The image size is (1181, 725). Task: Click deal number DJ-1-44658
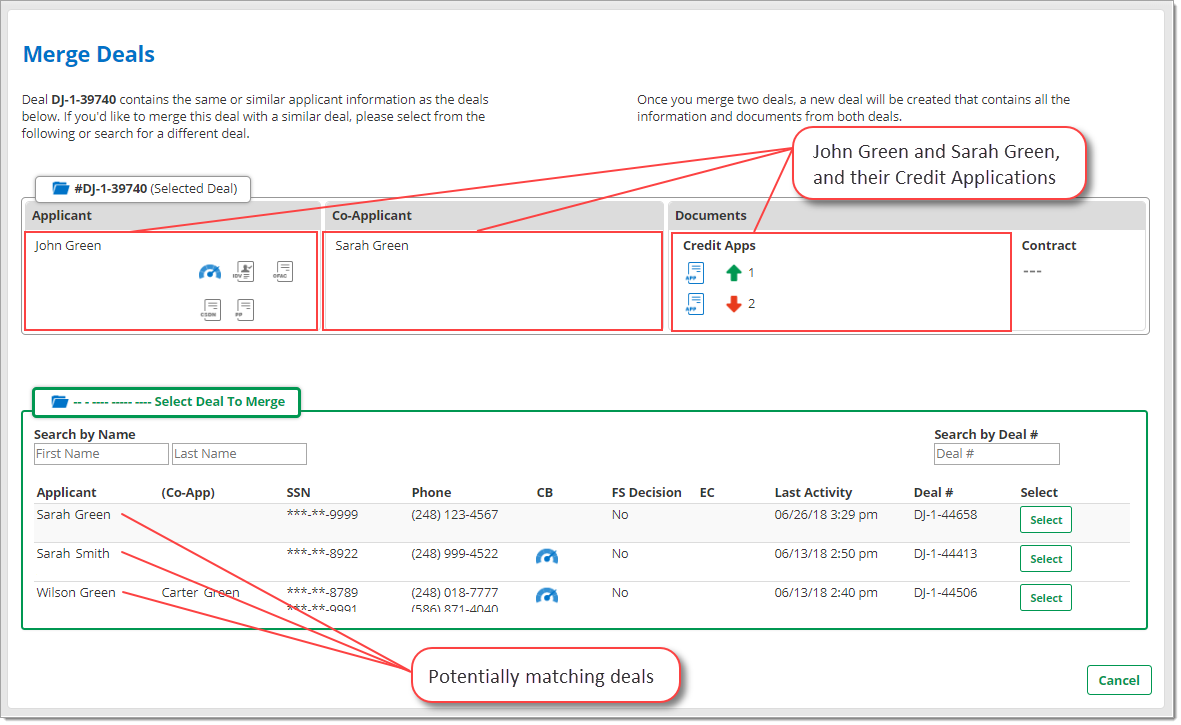[945, 515]
